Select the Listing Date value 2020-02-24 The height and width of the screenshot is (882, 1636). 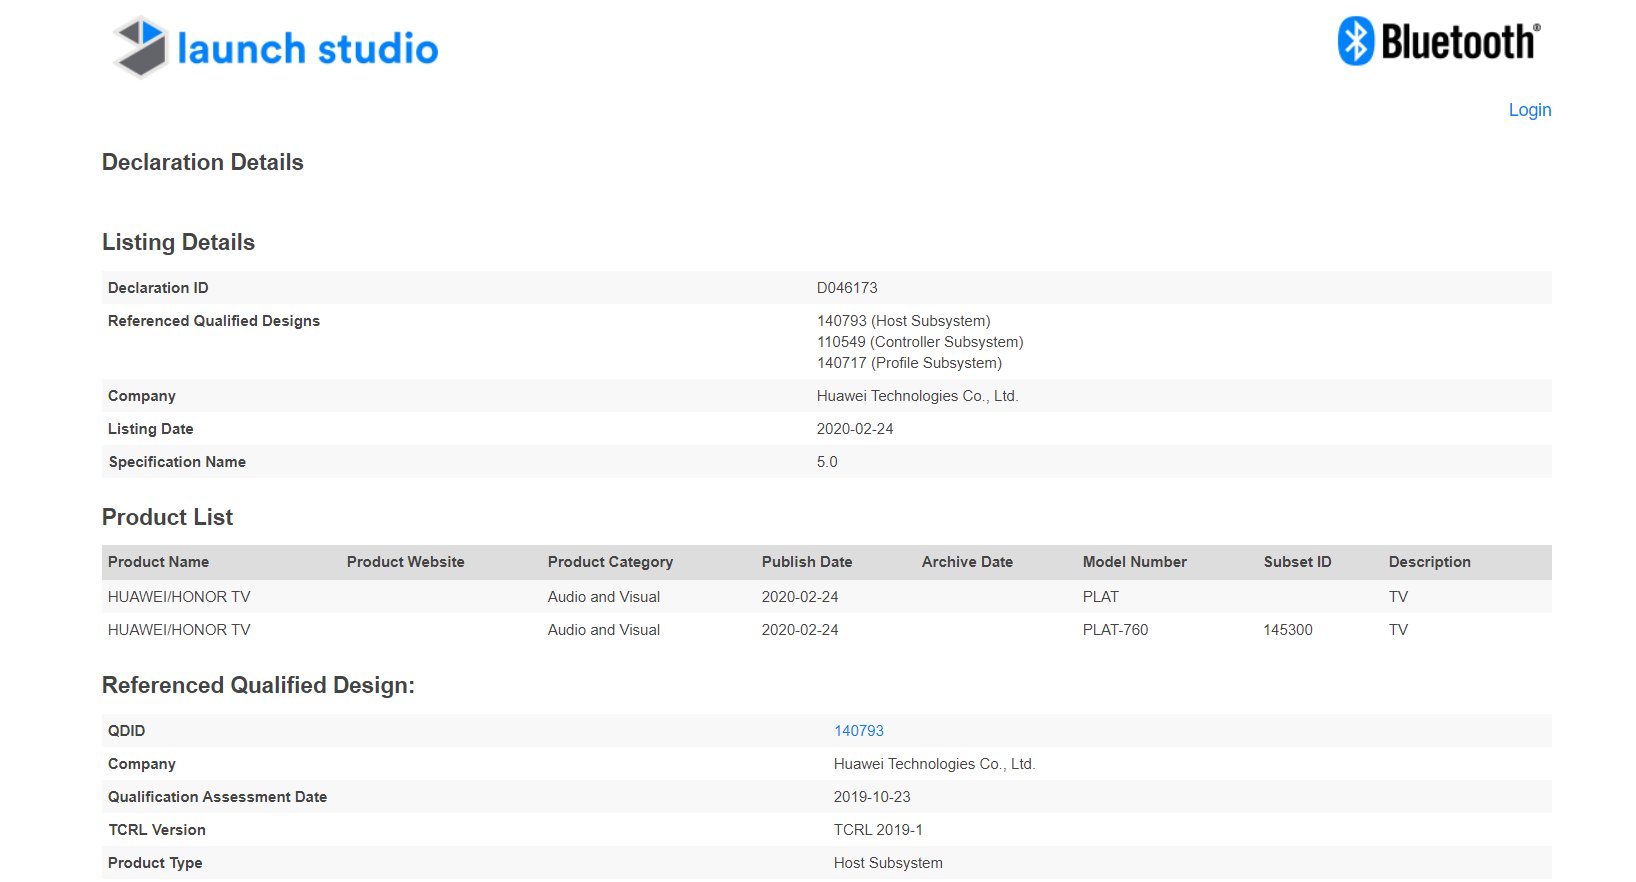tap(855, 429)
